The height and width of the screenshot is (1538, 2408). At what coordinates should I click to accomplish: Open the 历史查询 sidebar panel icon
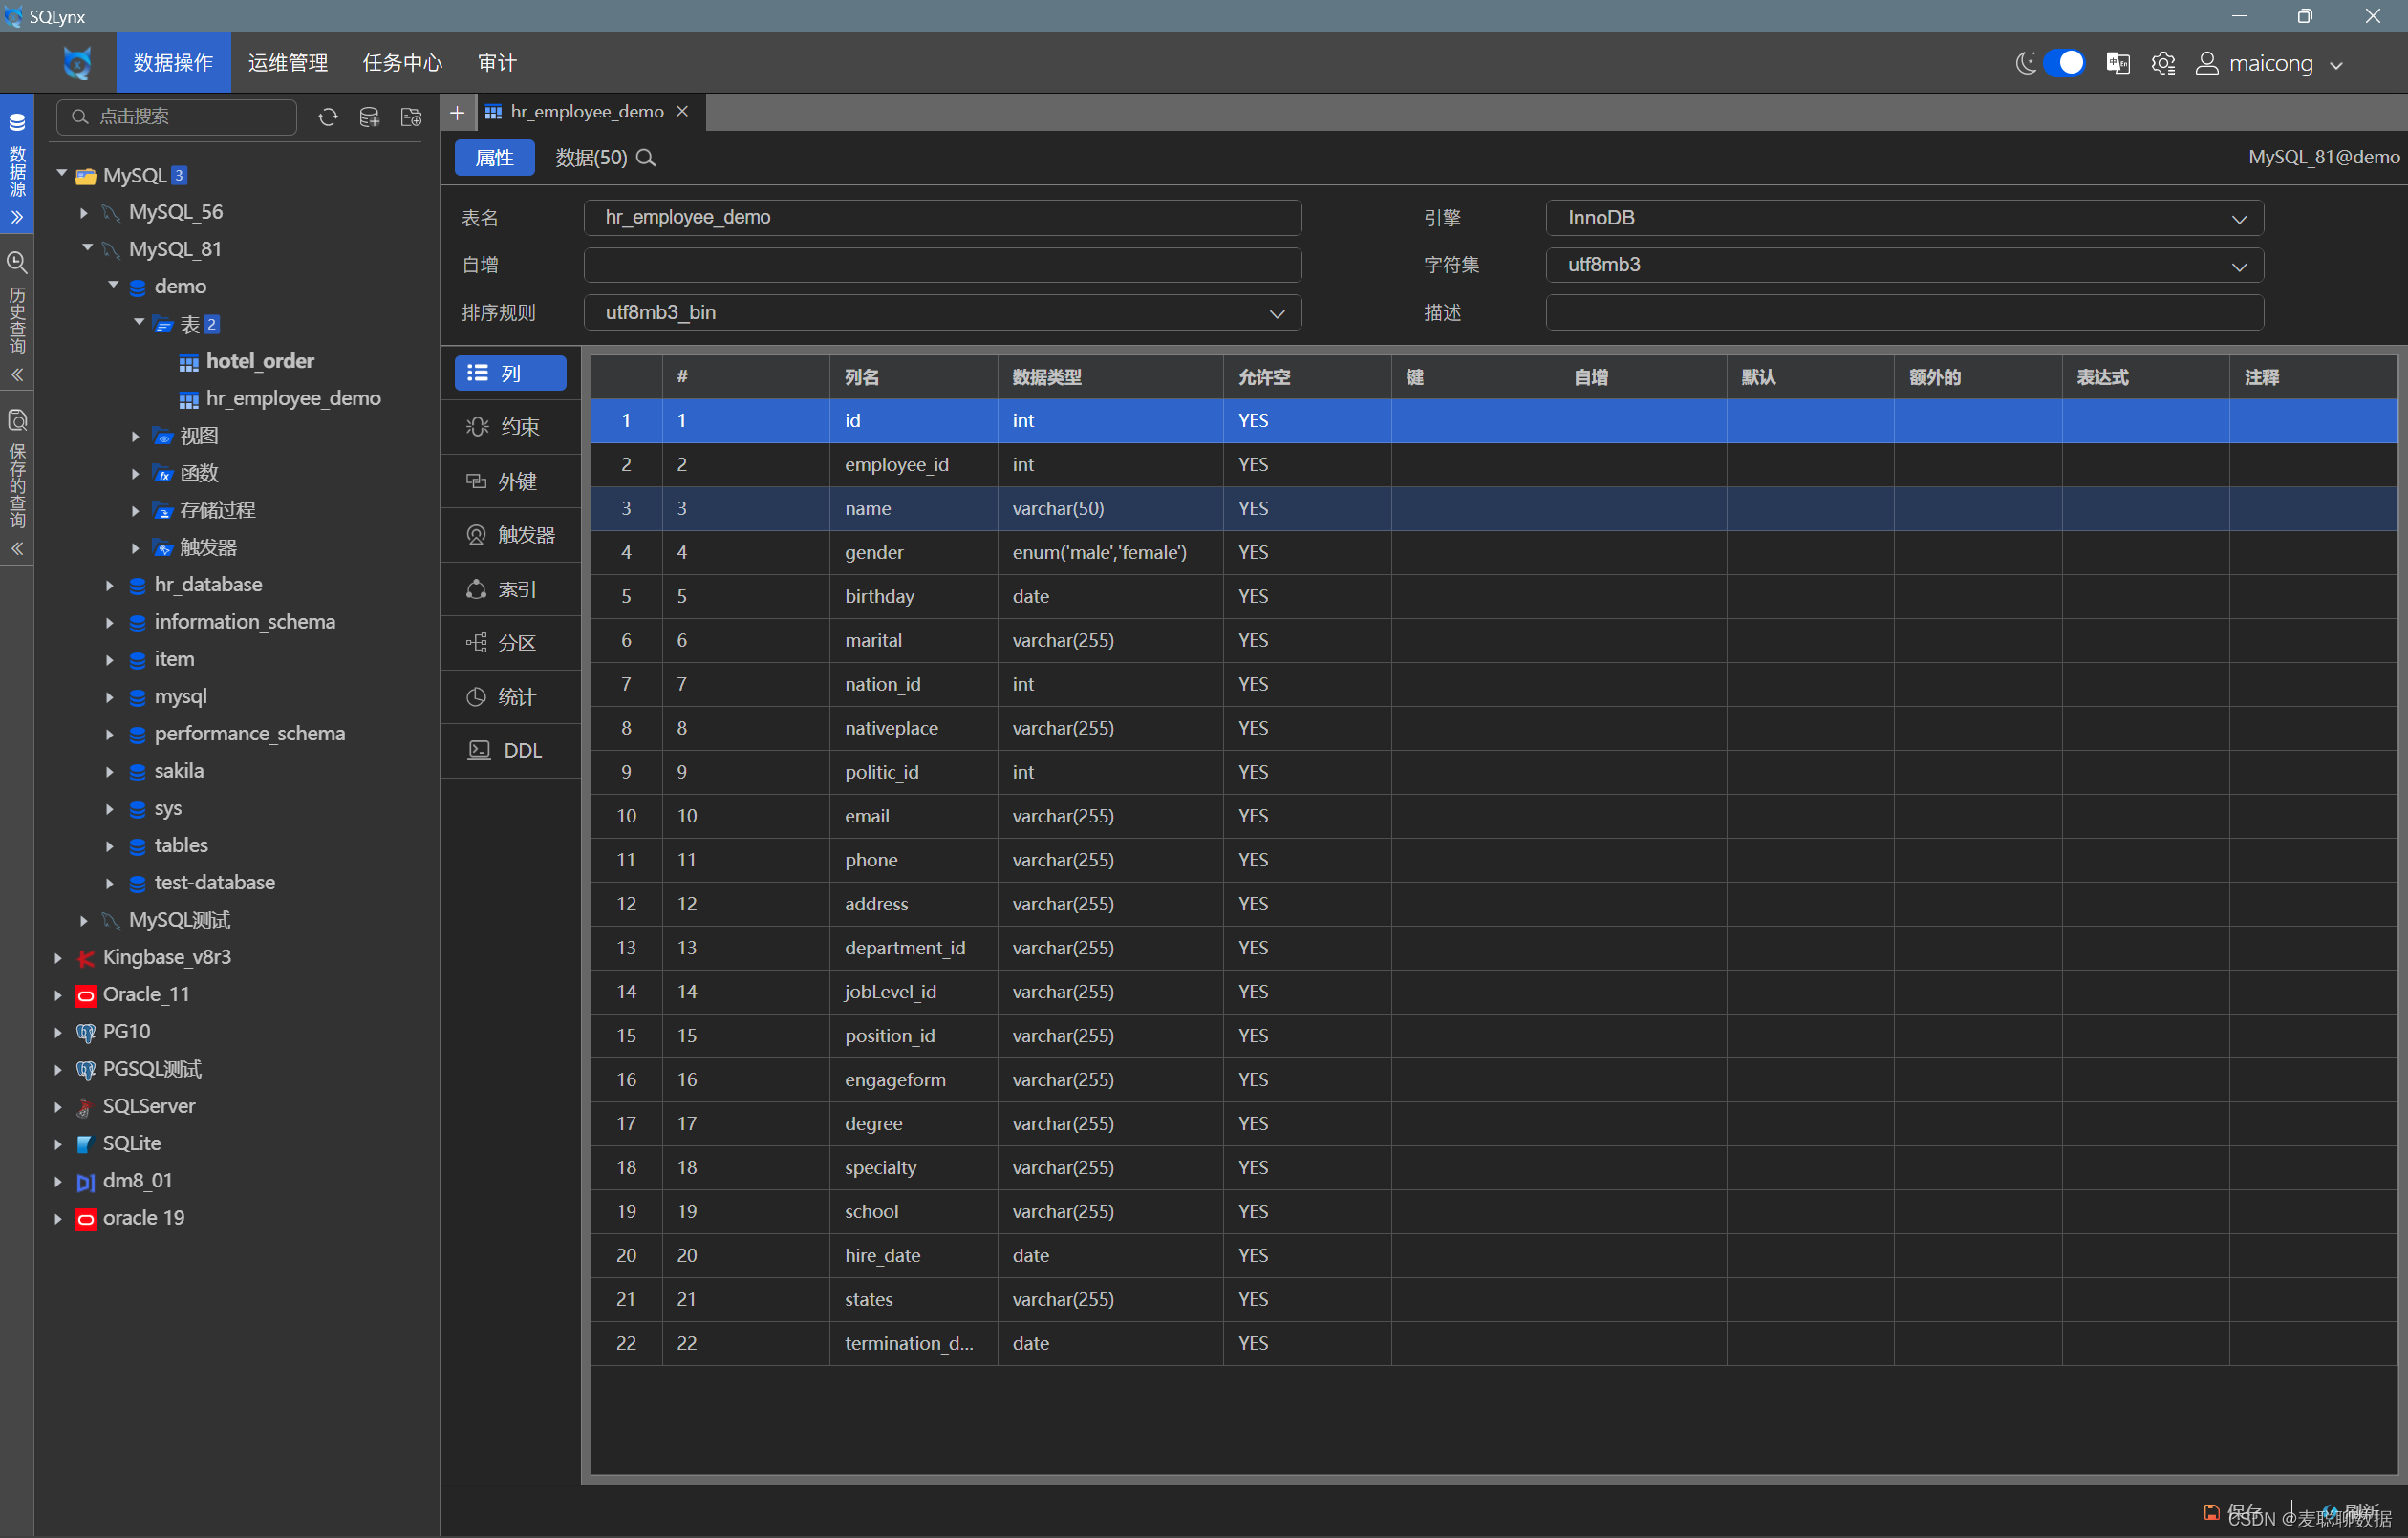[x=17, y=263]
